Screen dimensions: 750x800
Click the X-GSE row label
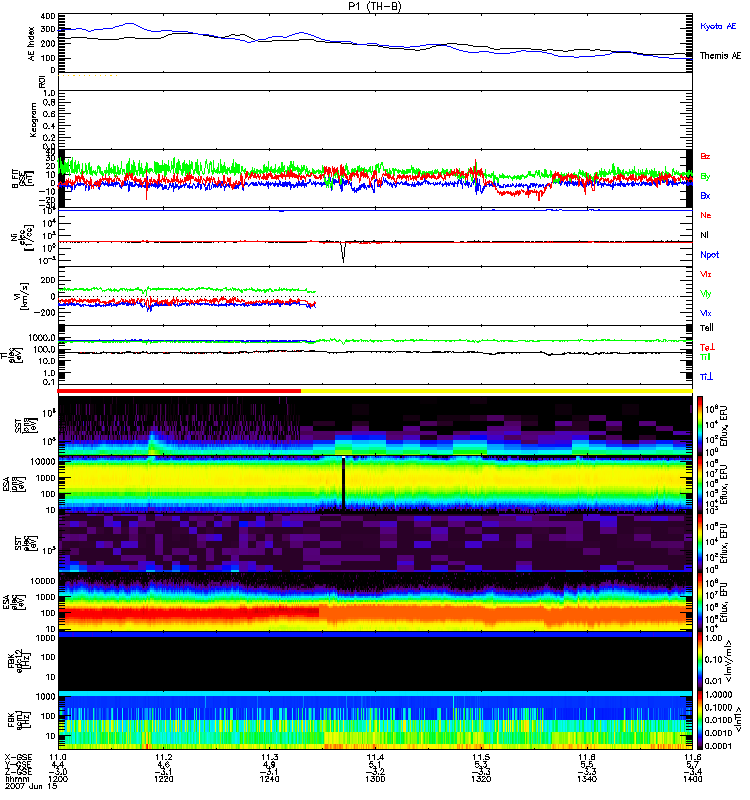pyautogui.click(x=18, y=758)
